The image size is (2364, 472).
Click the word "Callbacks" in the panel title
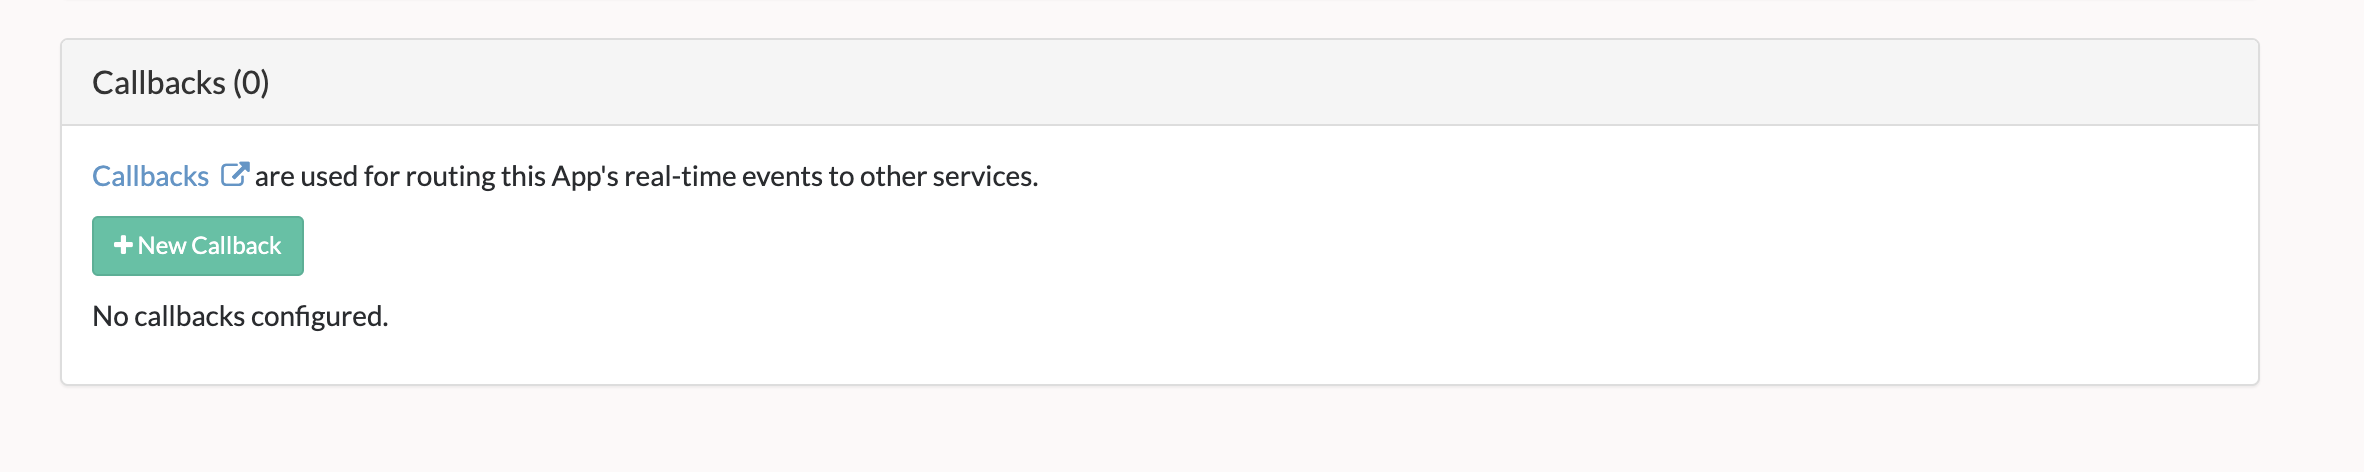tap(159, 83)
